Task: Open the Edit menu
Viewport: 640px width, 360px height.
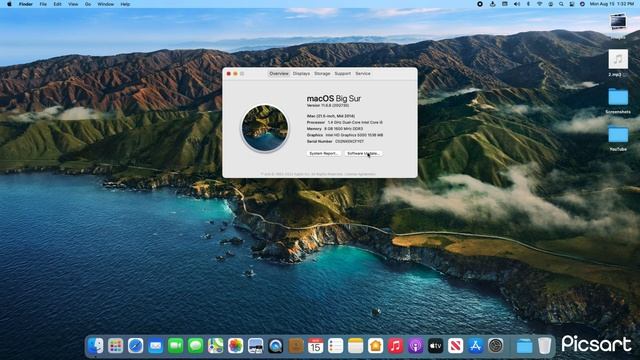Action: click(58, 4)
